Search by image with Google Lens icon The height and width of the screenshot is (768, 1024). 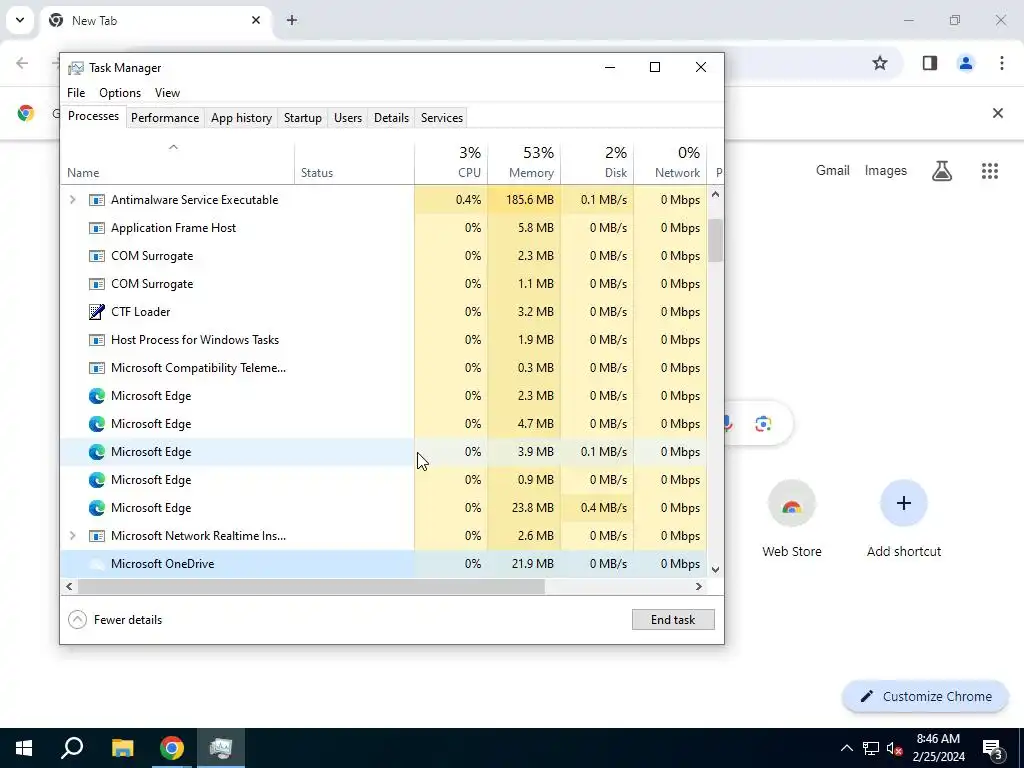tap(763, 424)
